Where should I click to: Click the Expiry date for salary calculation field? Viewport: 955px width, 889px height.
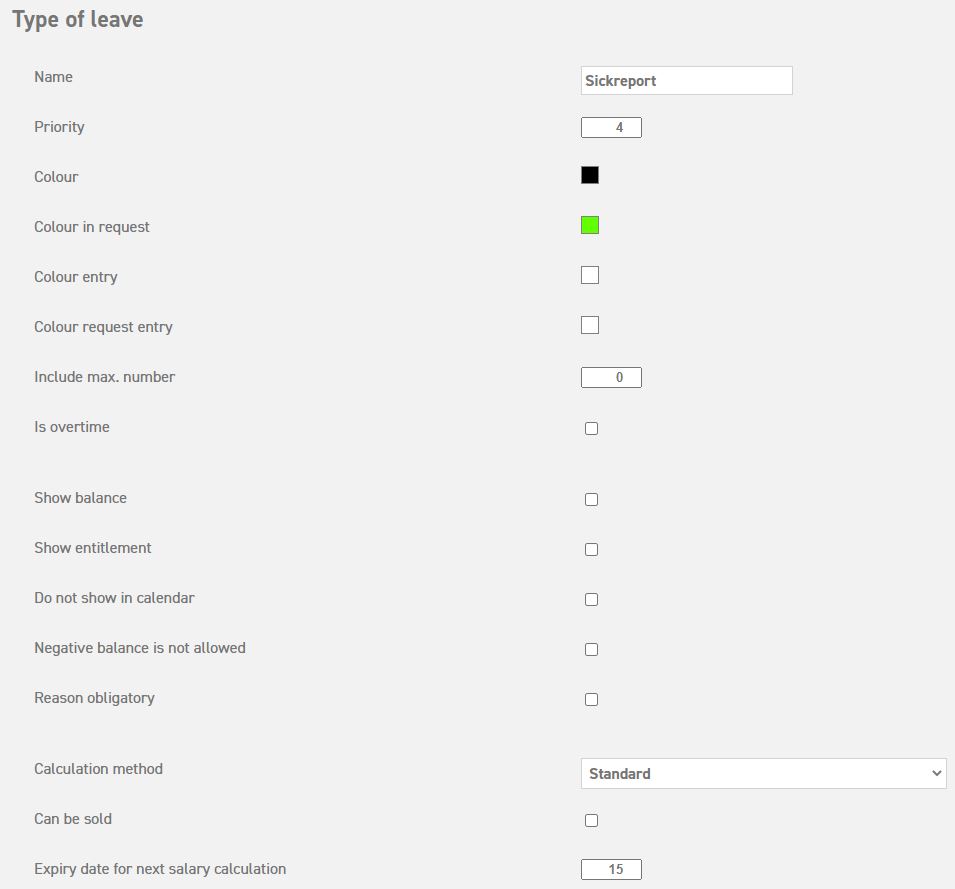click(611, 870)
